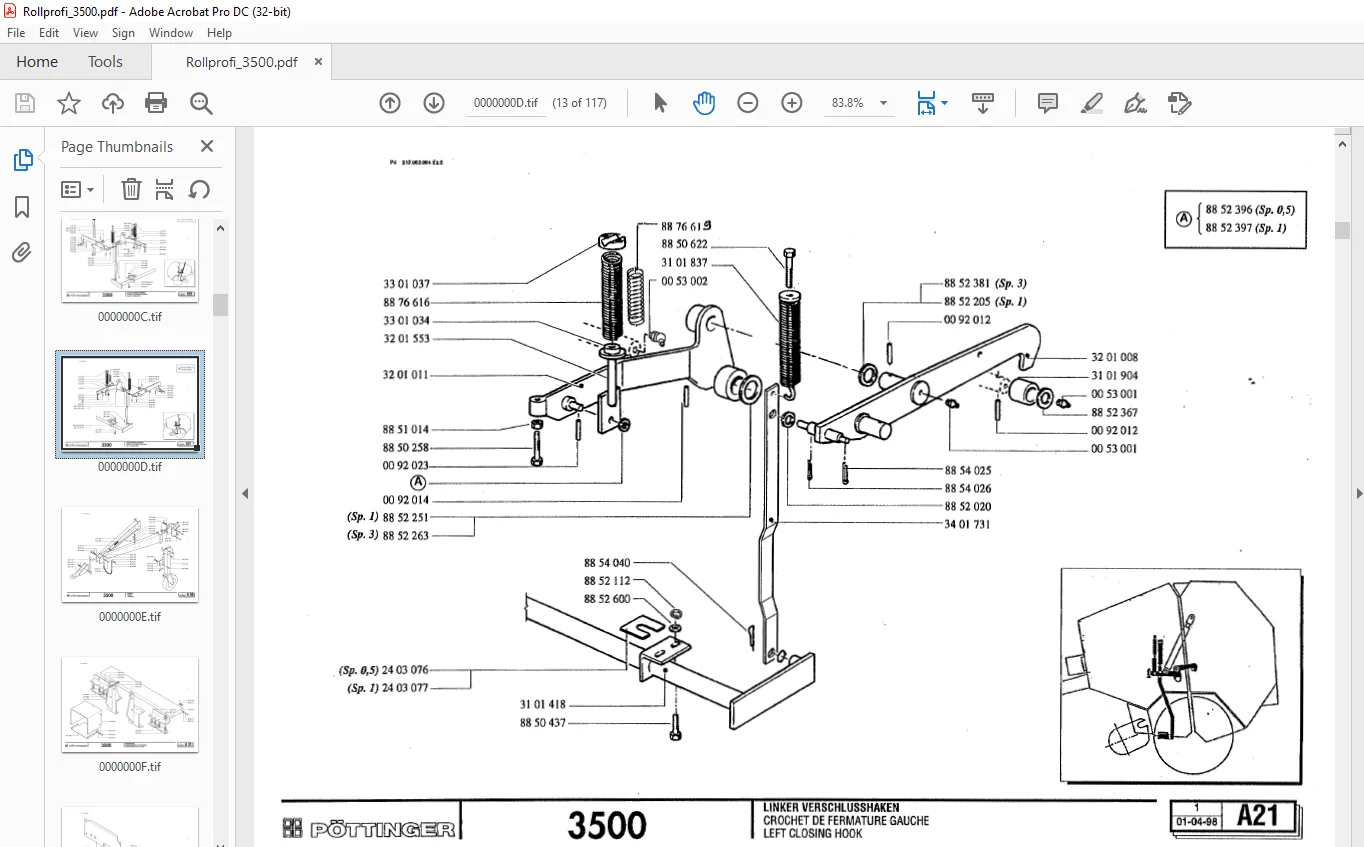Screen dimensions: 1364x847
Task: Open the Edit PDF tool in toolbar
Action: 1180,103
